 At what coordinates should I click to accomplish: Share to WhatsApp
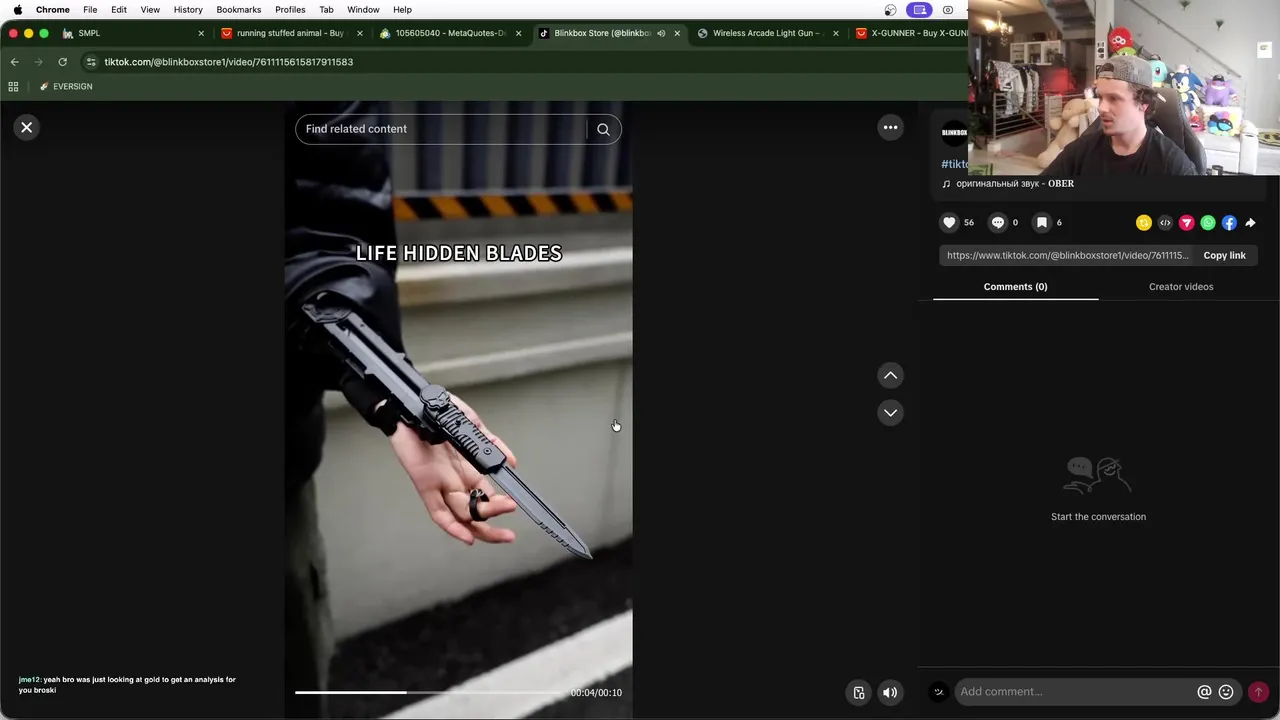1208,223
